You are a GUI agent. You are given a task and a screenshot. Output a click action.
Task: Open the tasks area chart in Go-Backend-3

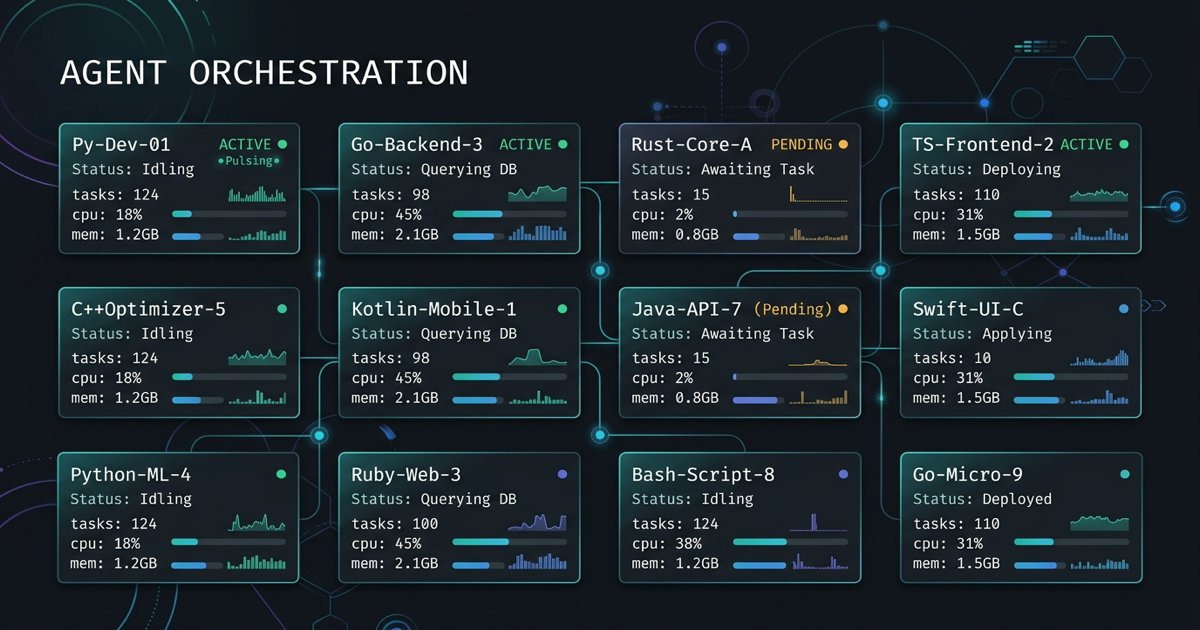[537, 194]
